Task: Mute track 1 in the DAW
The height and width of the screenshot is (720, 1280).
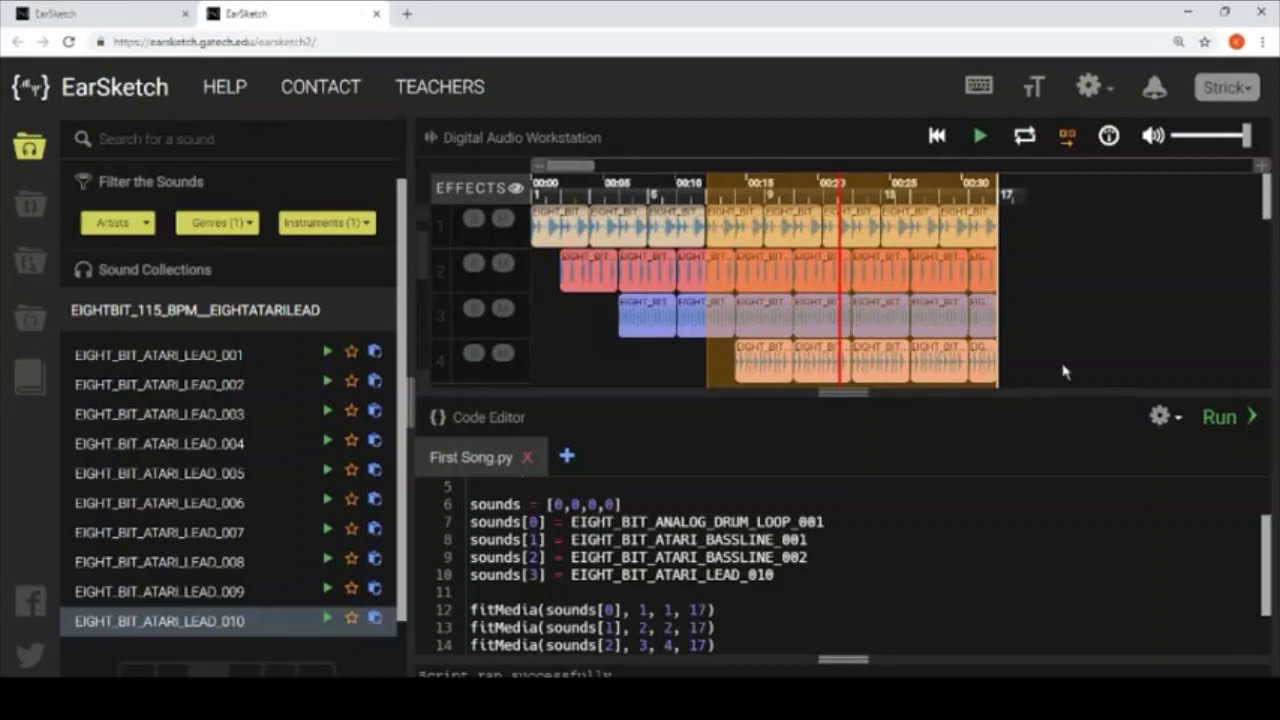Action: pos(503,218)
